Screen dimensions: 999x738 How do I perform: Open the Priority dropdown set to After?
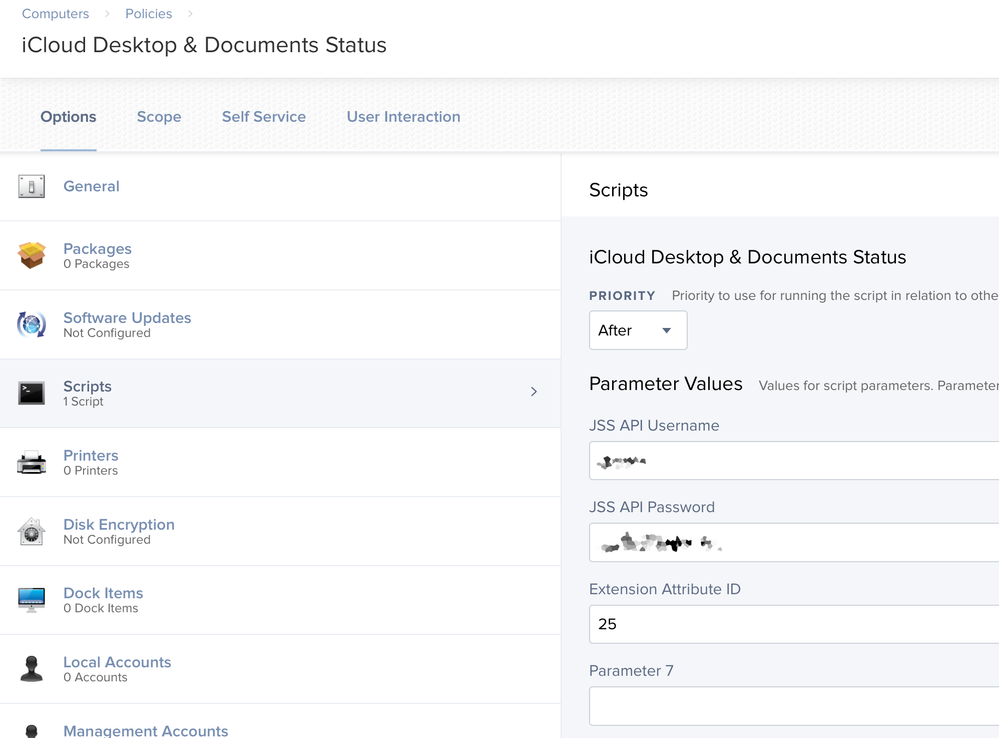coord(638,330)
